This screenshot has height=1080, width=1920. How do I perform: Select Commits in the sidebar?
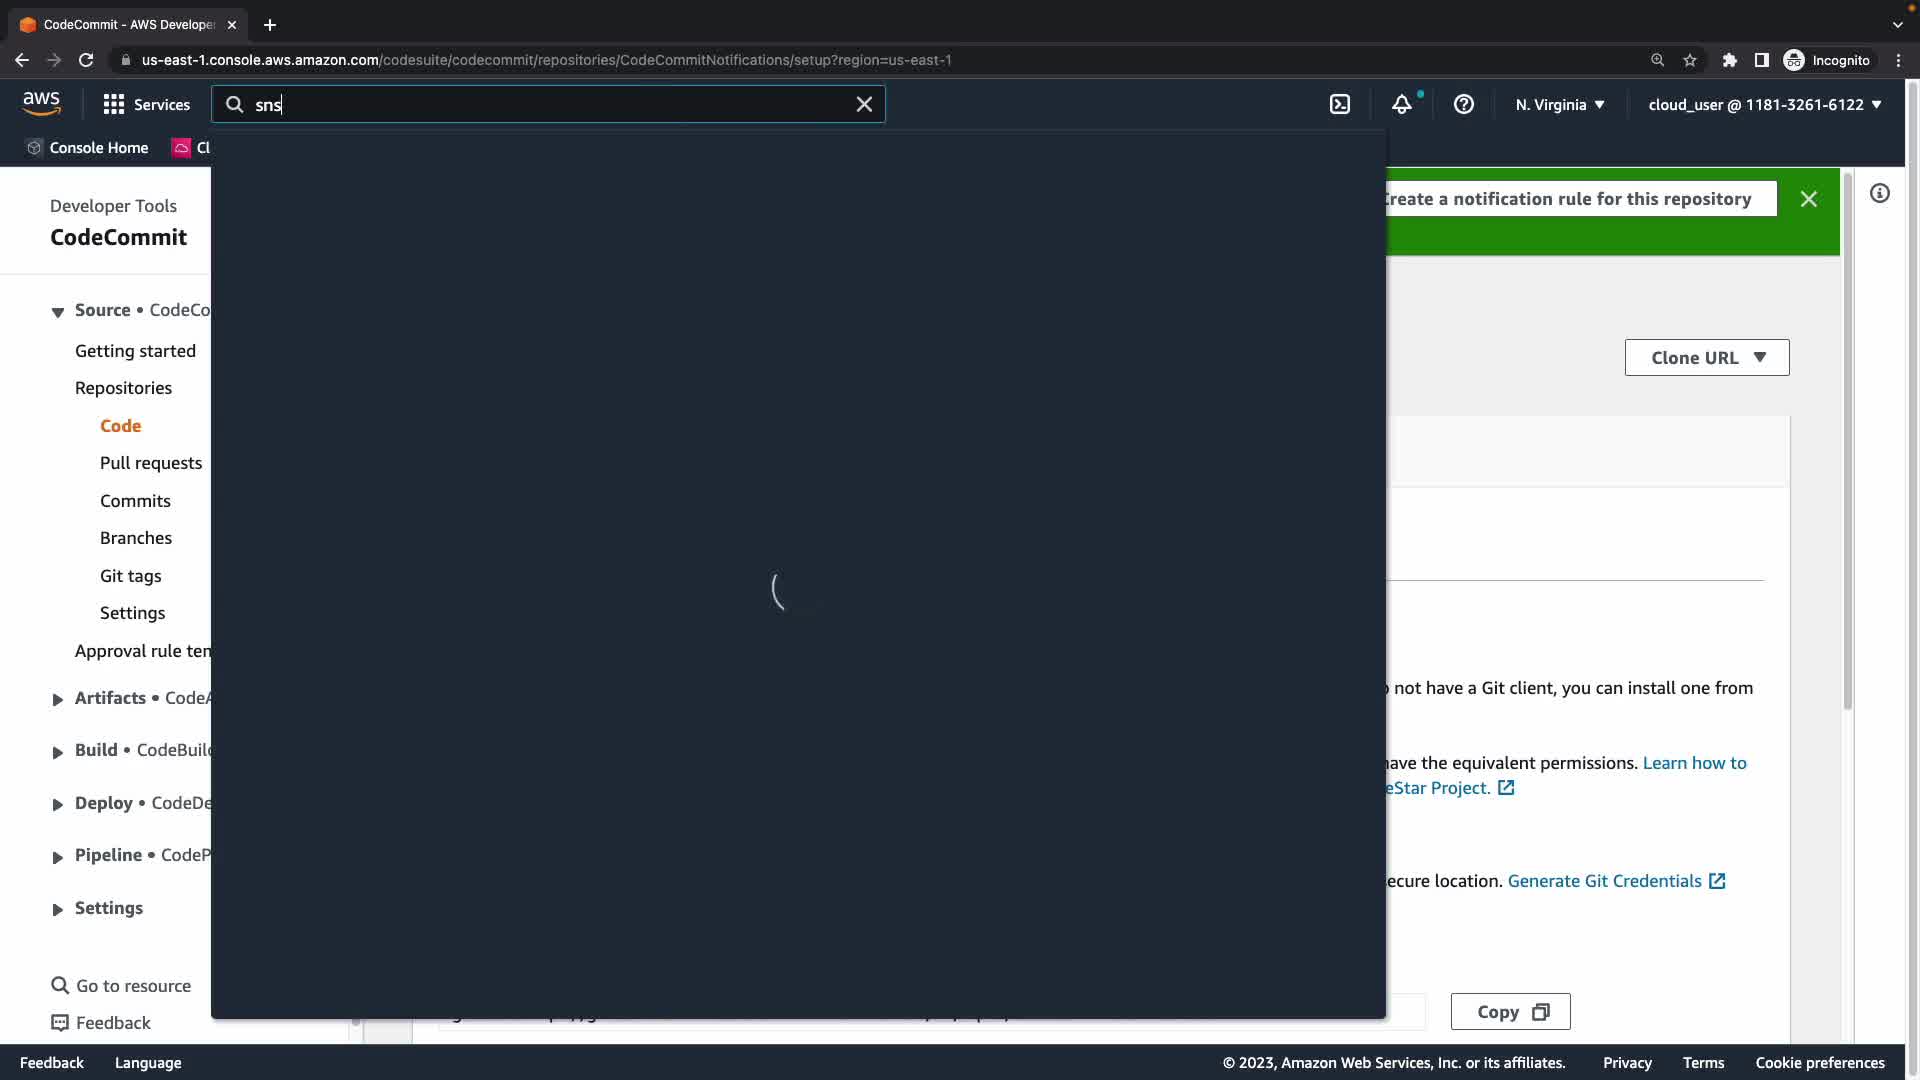click(135, 500)
